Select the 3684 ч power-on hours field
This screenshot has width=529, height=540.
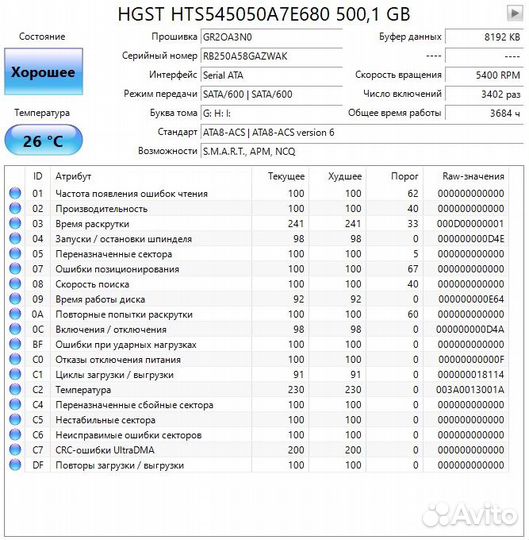point(484,113)
